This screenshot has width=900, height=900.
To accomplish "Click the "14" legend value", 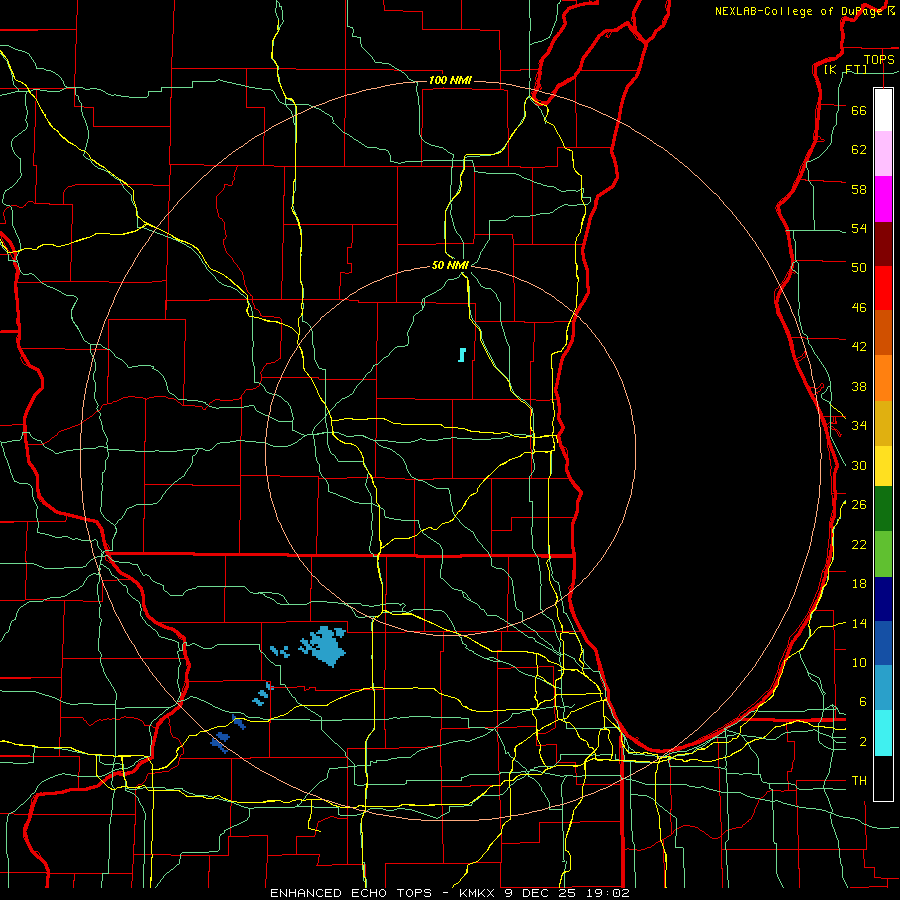I will tap(859, 623).
